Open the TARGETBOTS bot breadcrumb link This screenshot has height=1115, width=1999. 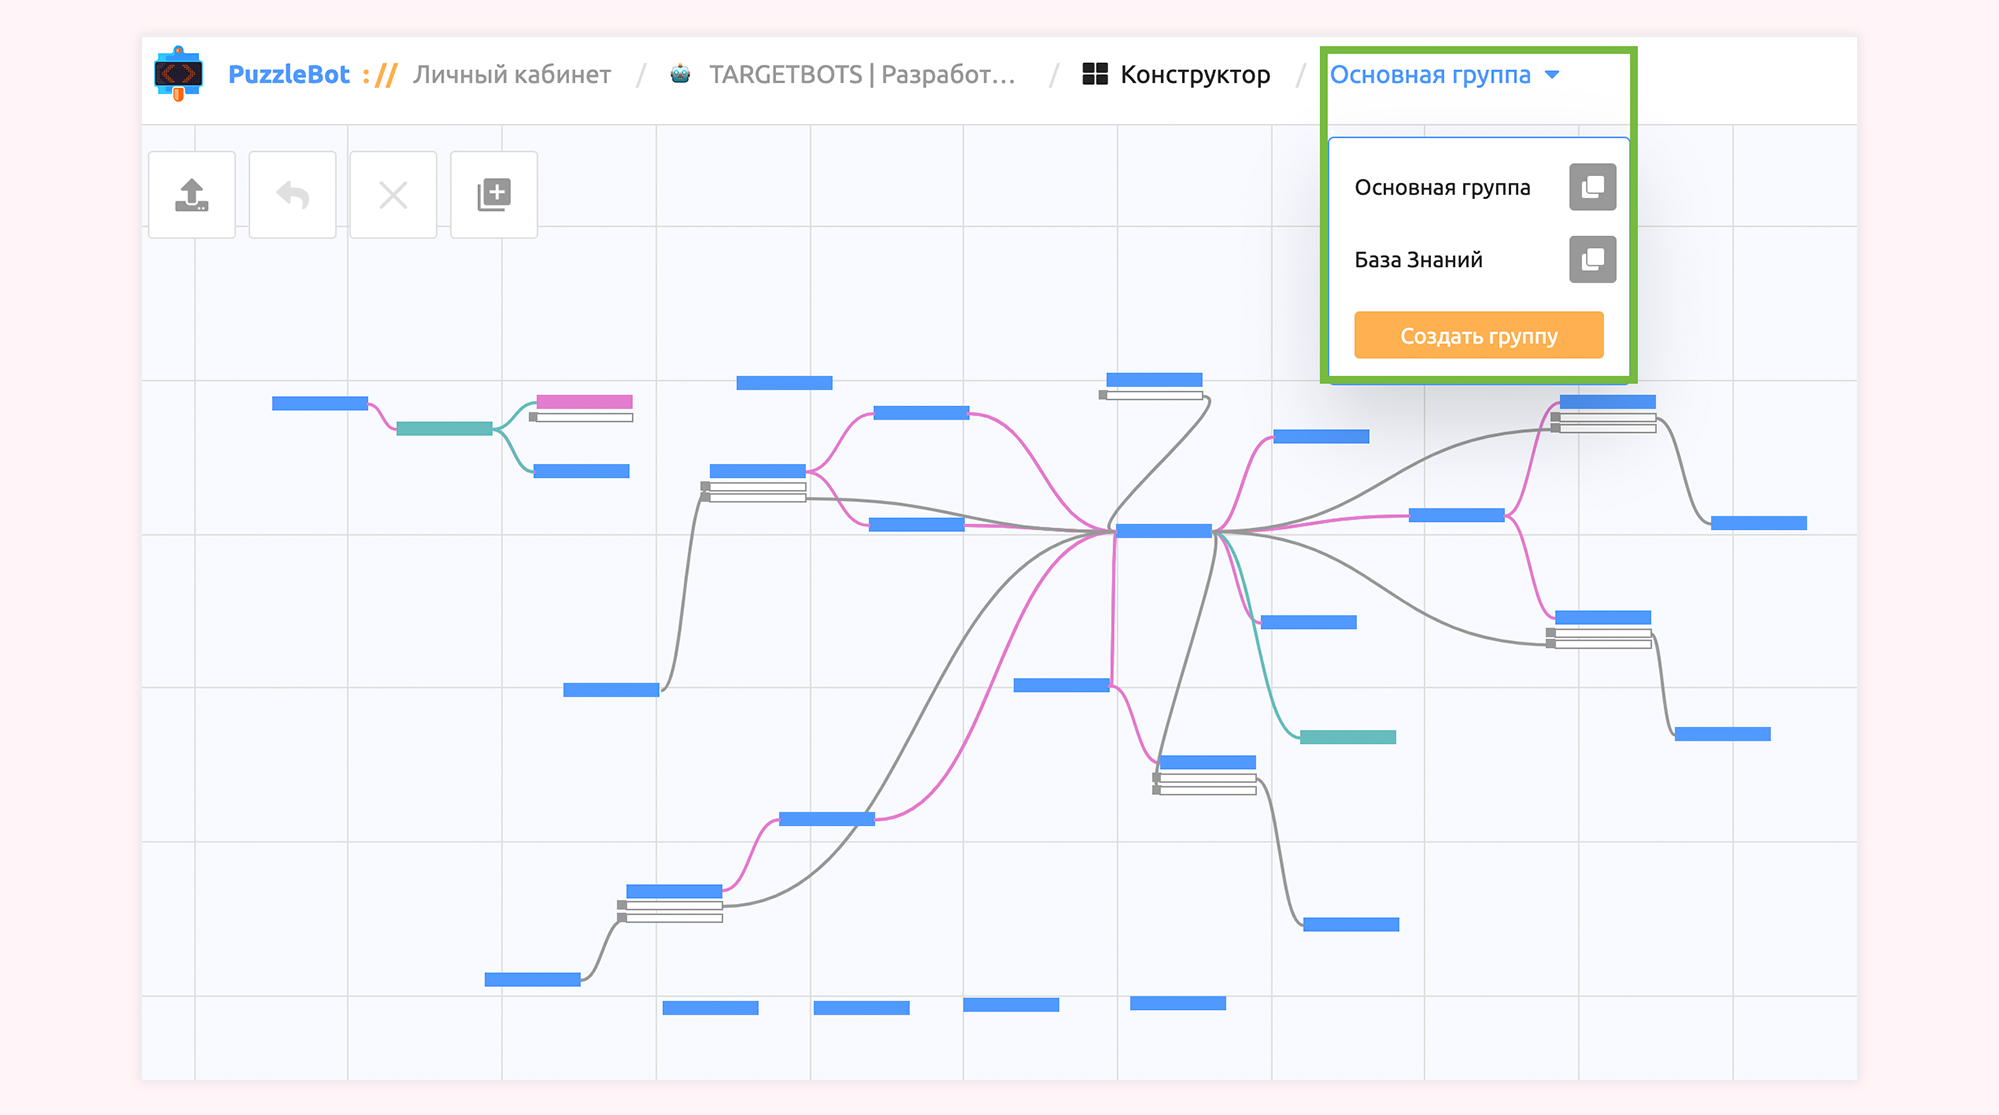(861, 75)
